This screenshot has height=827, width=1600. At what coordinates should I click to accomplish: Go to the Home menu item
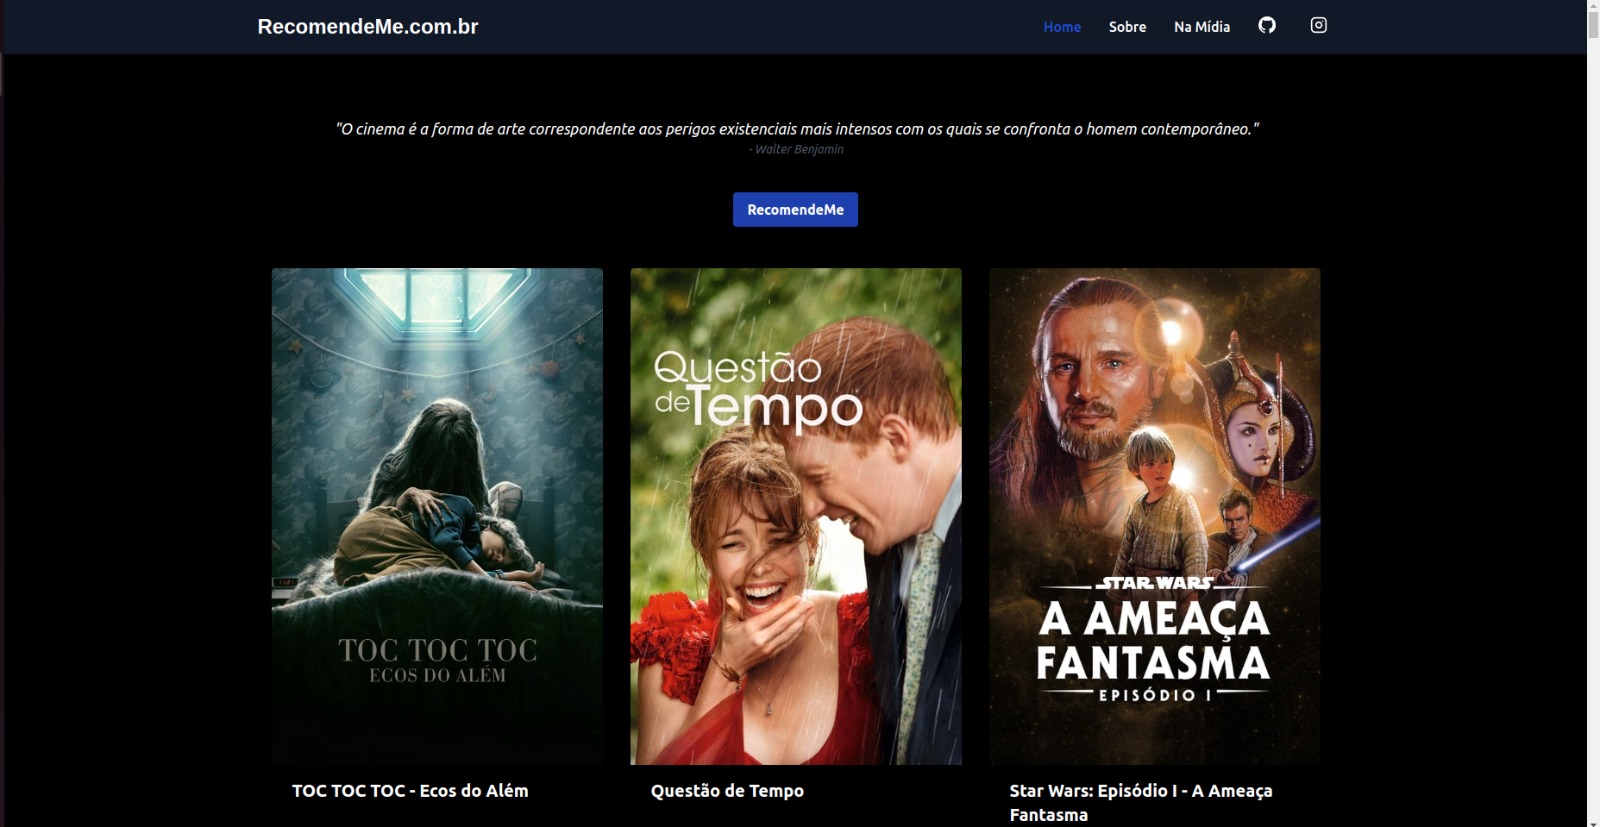click(1062, 27)
